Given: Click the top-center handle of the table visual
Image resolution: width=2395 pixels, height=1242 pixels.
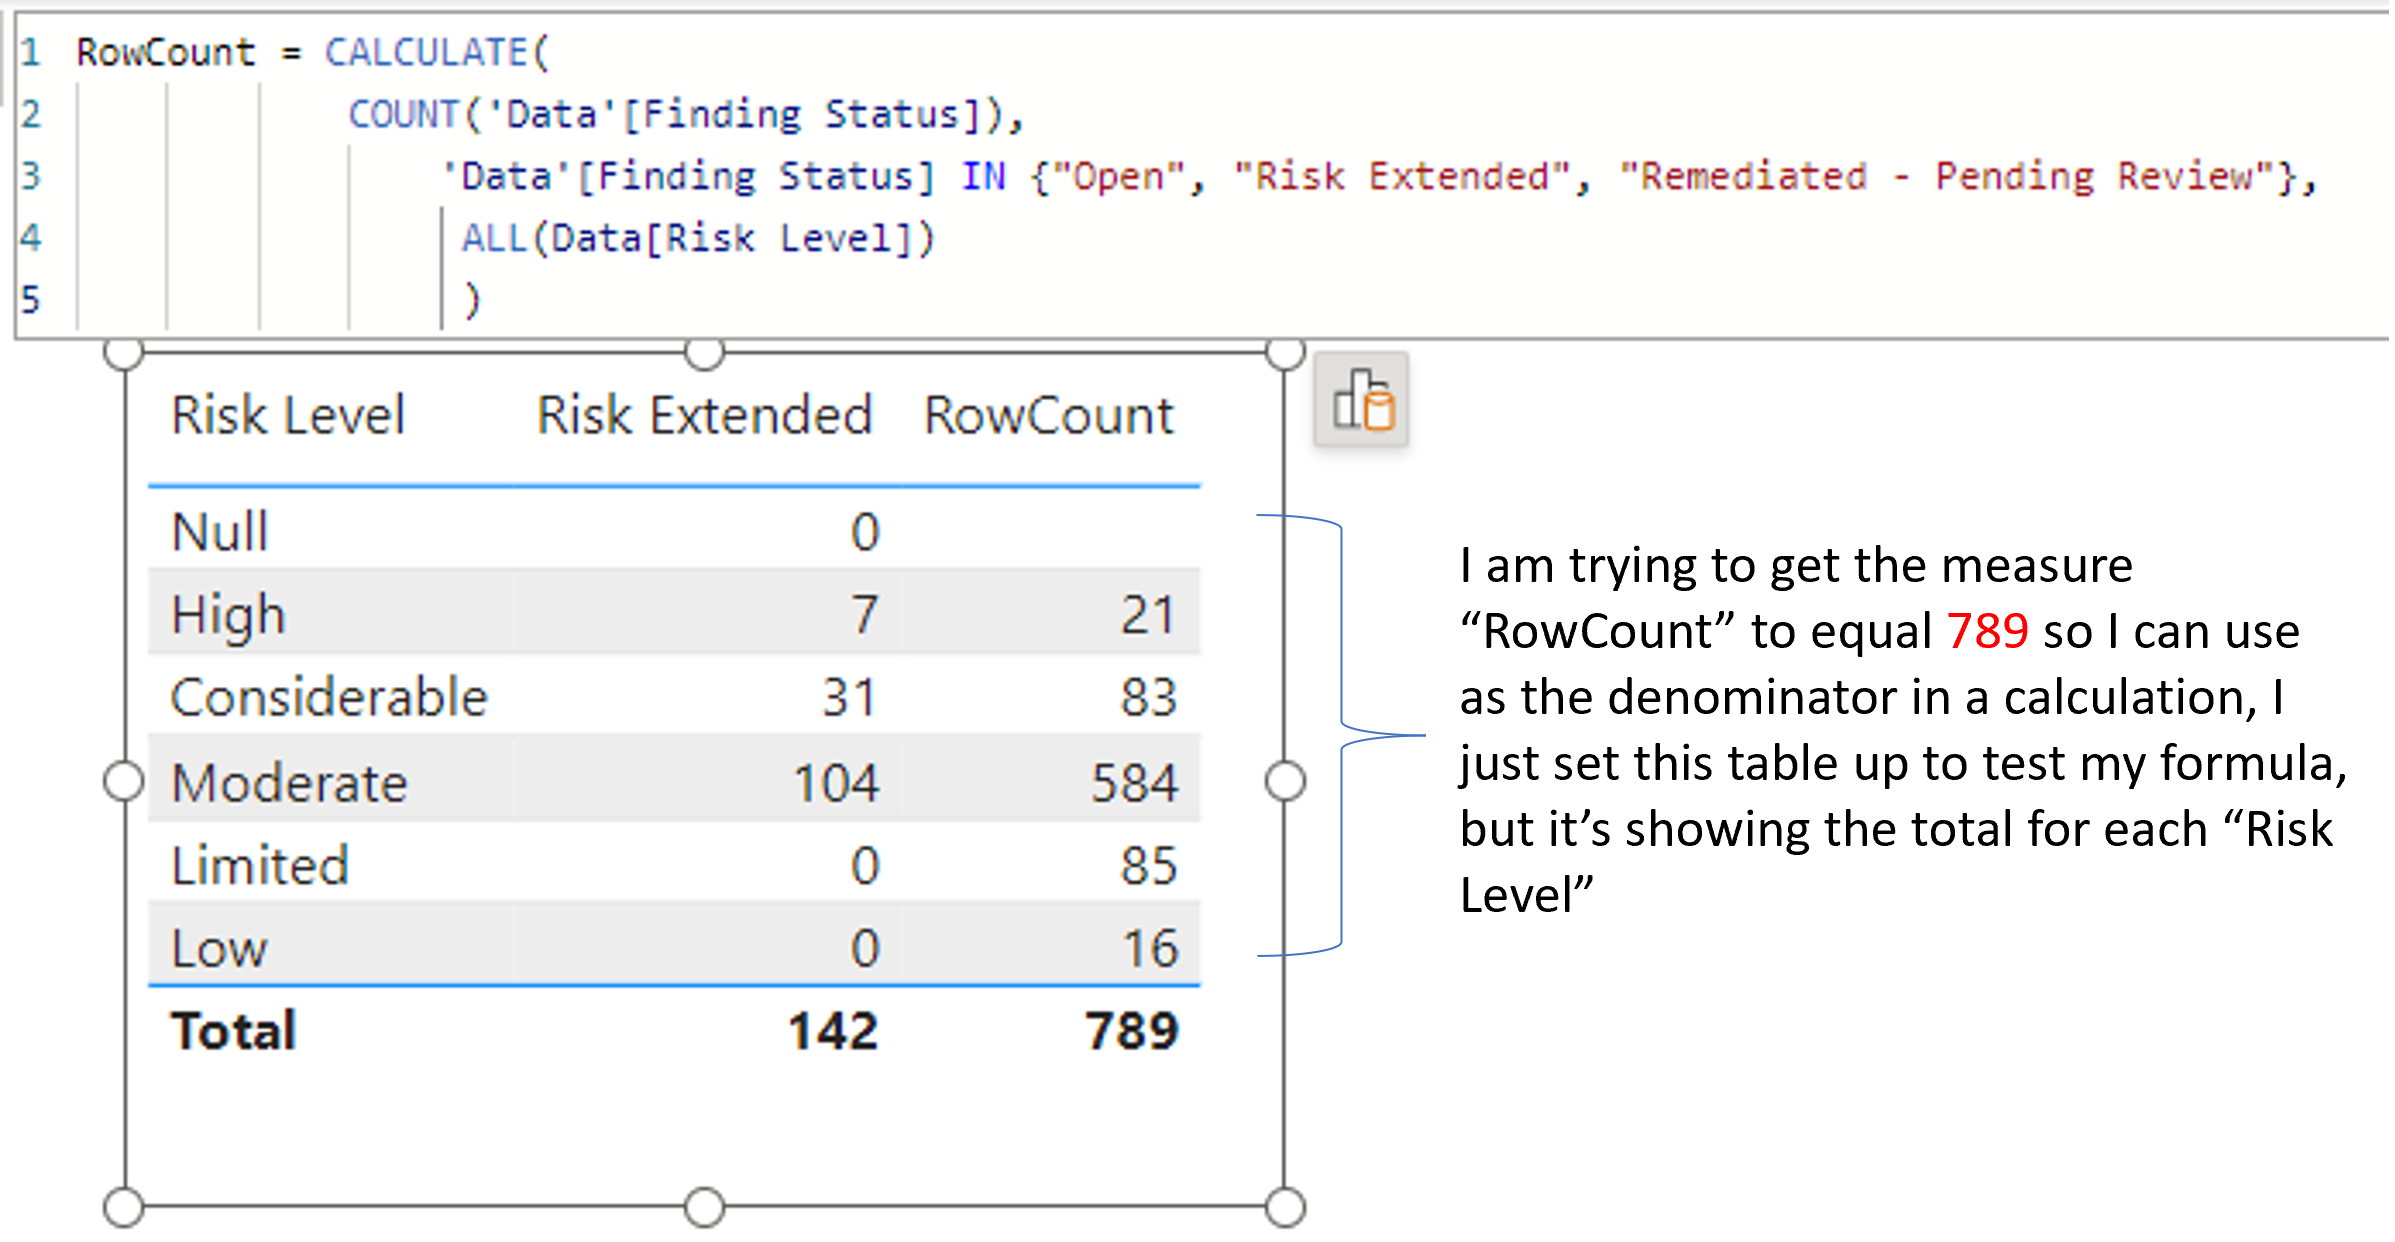Looking at the screenshot, I should tap(704, 352).
